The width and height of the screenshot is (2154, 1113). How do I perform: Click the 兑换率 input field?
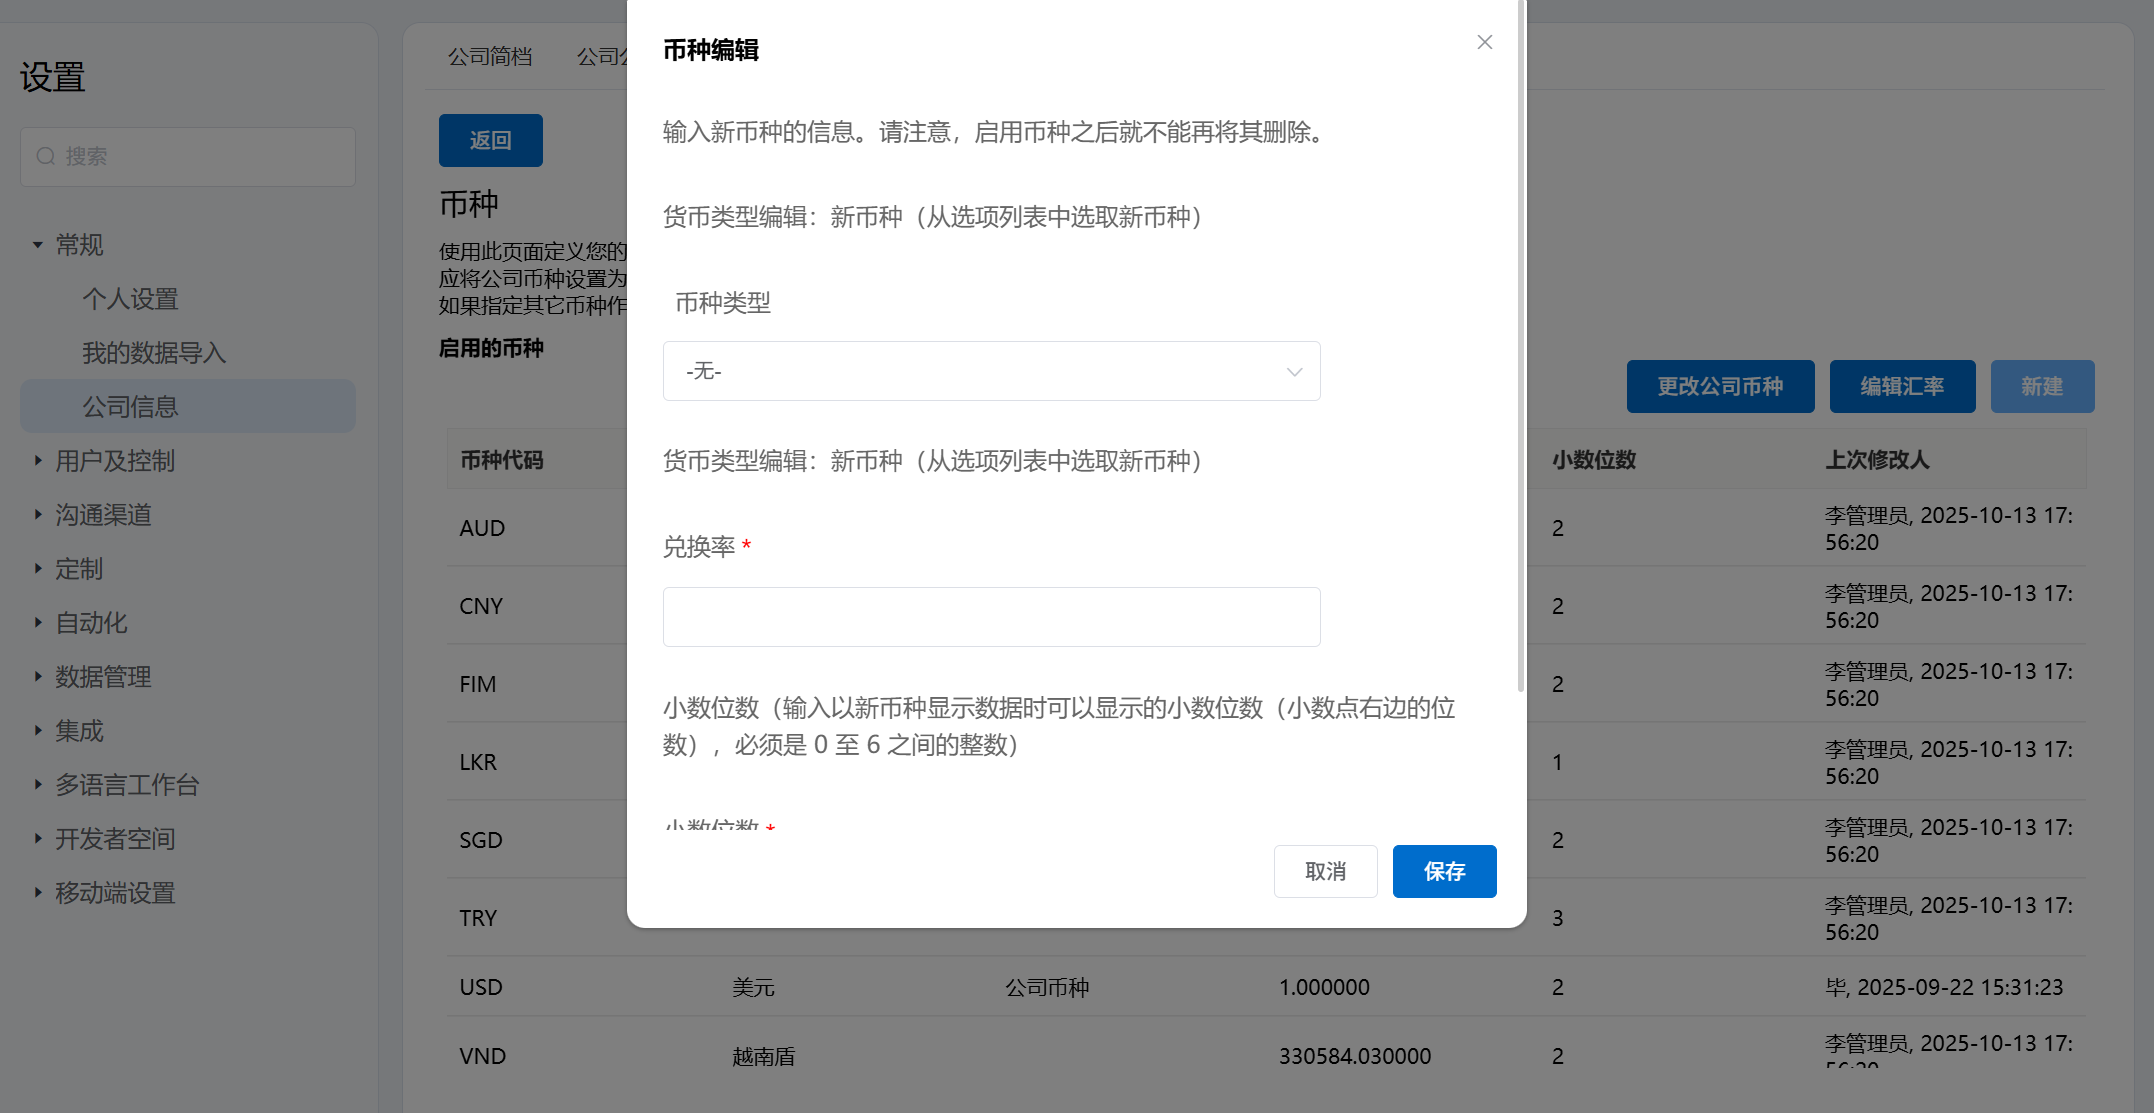tap(991, 616)
